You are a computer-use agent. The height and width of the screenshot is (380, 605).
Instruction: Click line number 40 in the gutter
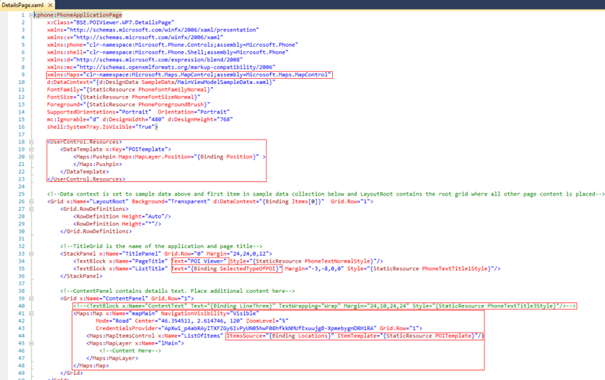(x=21, y=306)
